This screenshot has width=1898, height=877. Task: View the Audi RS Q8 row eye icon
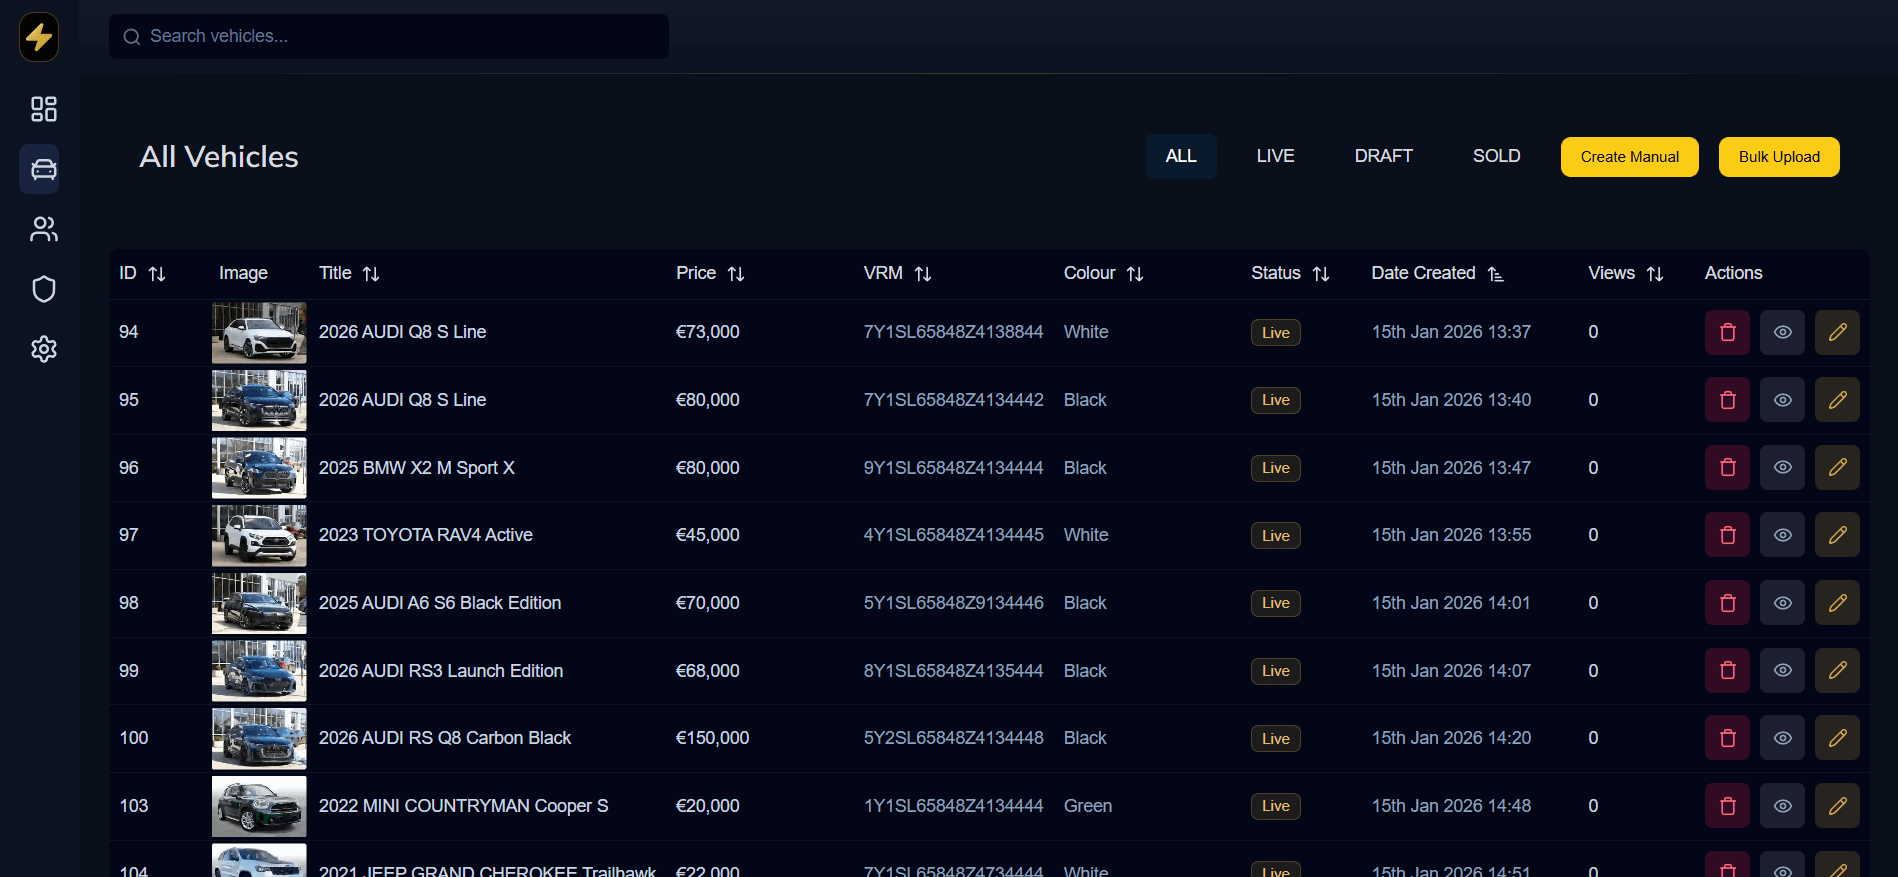pyautogui.click(x=1782, y=738)
